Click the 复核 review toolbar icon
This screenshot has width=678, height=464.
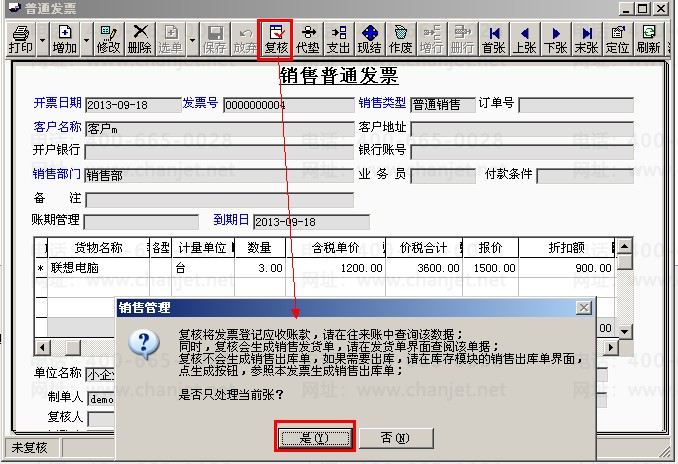coord(276,39)
